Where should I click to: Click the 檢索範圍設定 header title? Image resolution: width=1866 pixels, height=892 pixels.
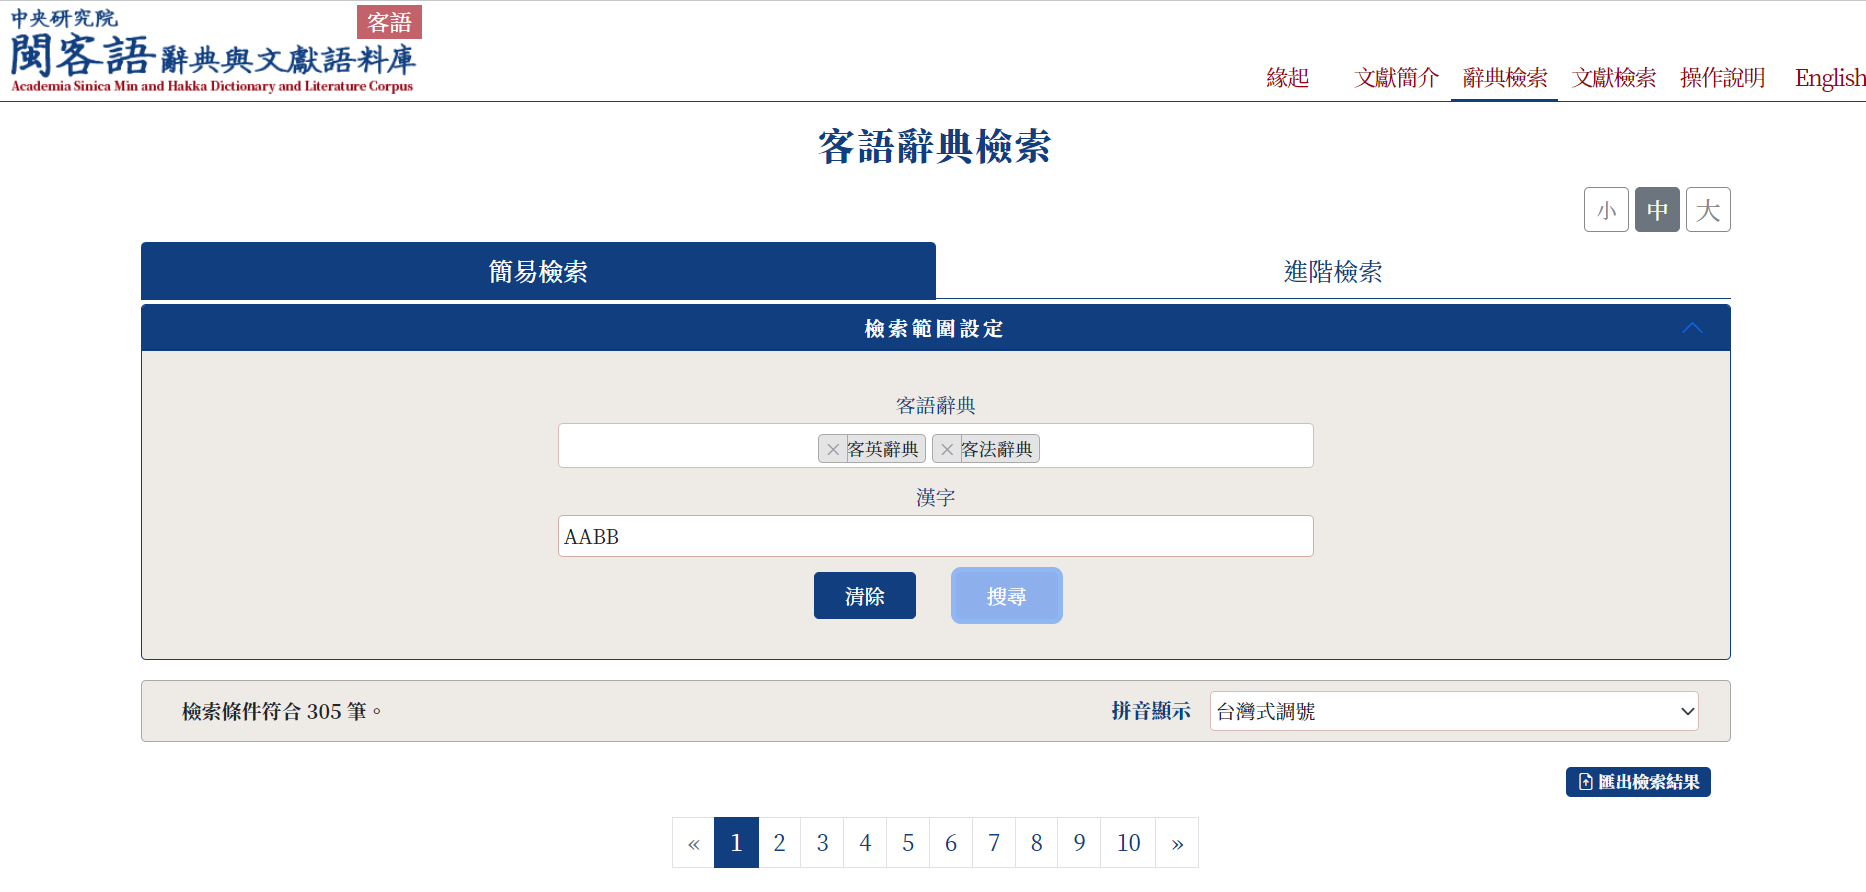(934, 328)
